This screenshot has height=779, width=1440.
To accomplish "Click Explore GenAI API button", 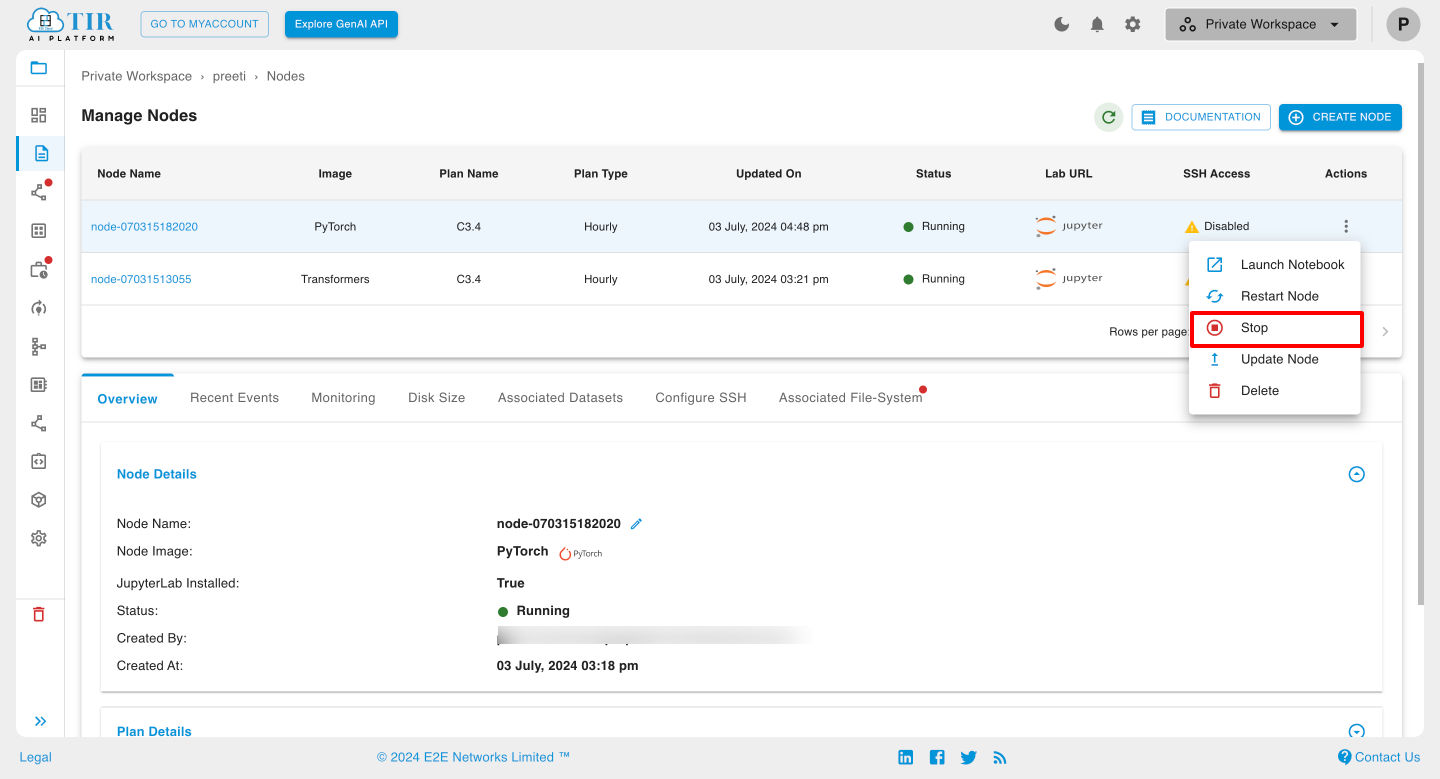I will pos(341,24).
